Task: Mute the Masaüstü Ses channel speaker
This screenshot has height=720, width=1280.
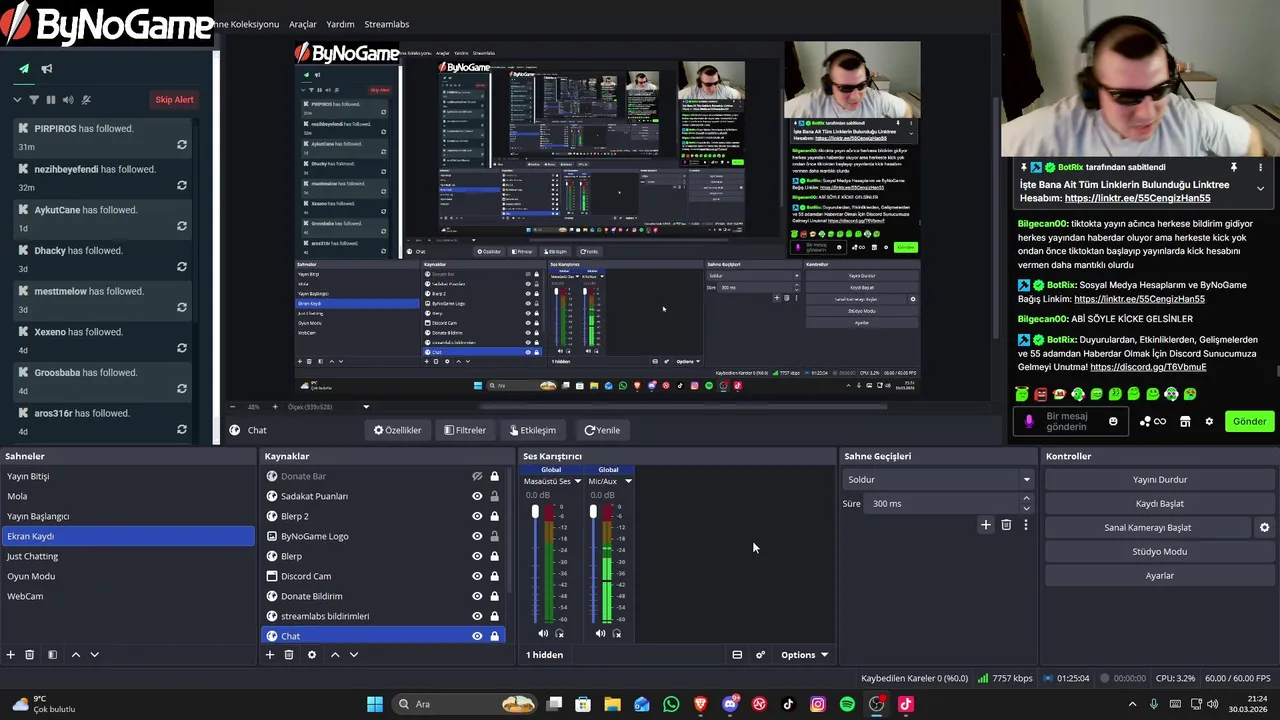Action: [x=543, y=633]
